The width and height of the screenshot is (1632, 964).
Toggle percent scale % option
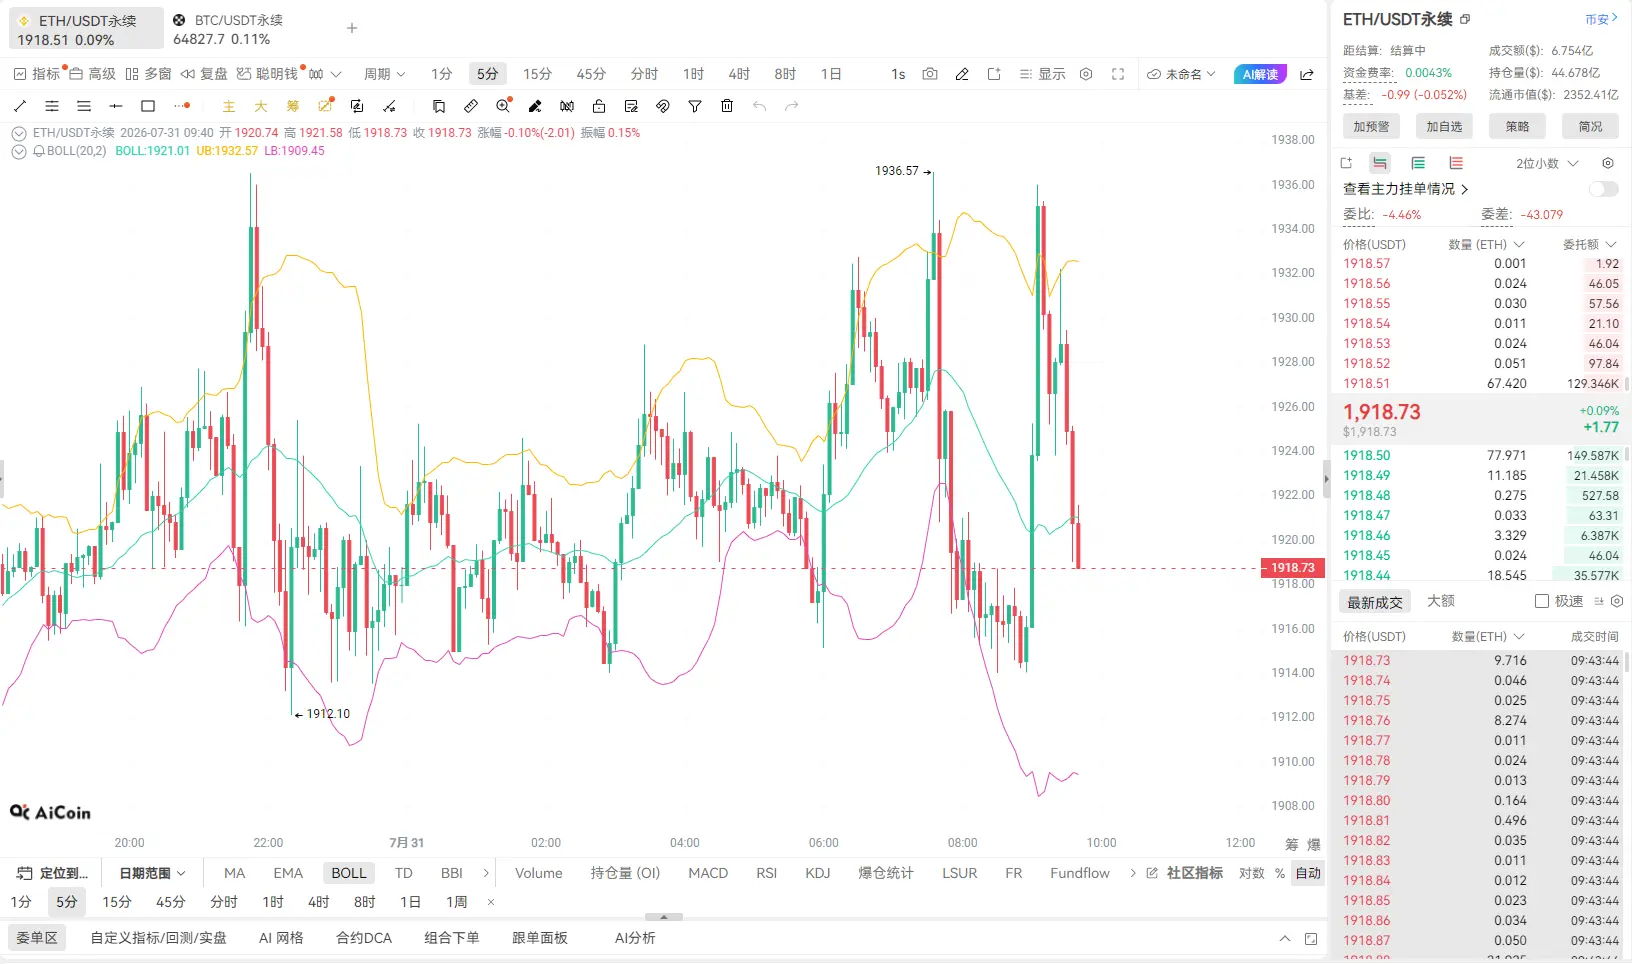(1280, 873)
